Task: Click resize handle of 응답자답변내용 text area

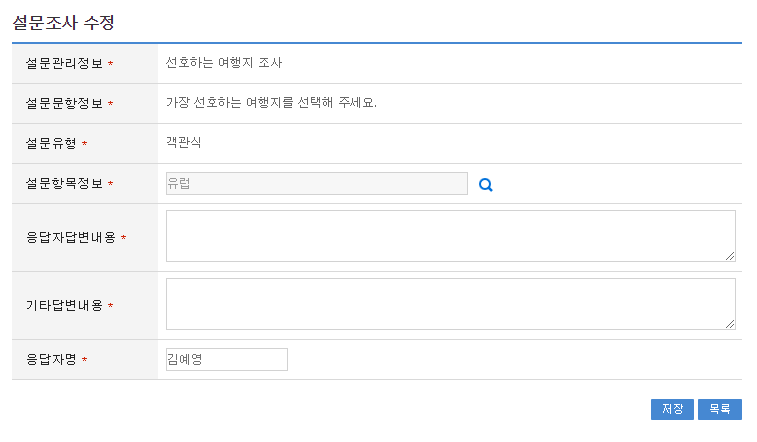Action: tap(730, 256)
